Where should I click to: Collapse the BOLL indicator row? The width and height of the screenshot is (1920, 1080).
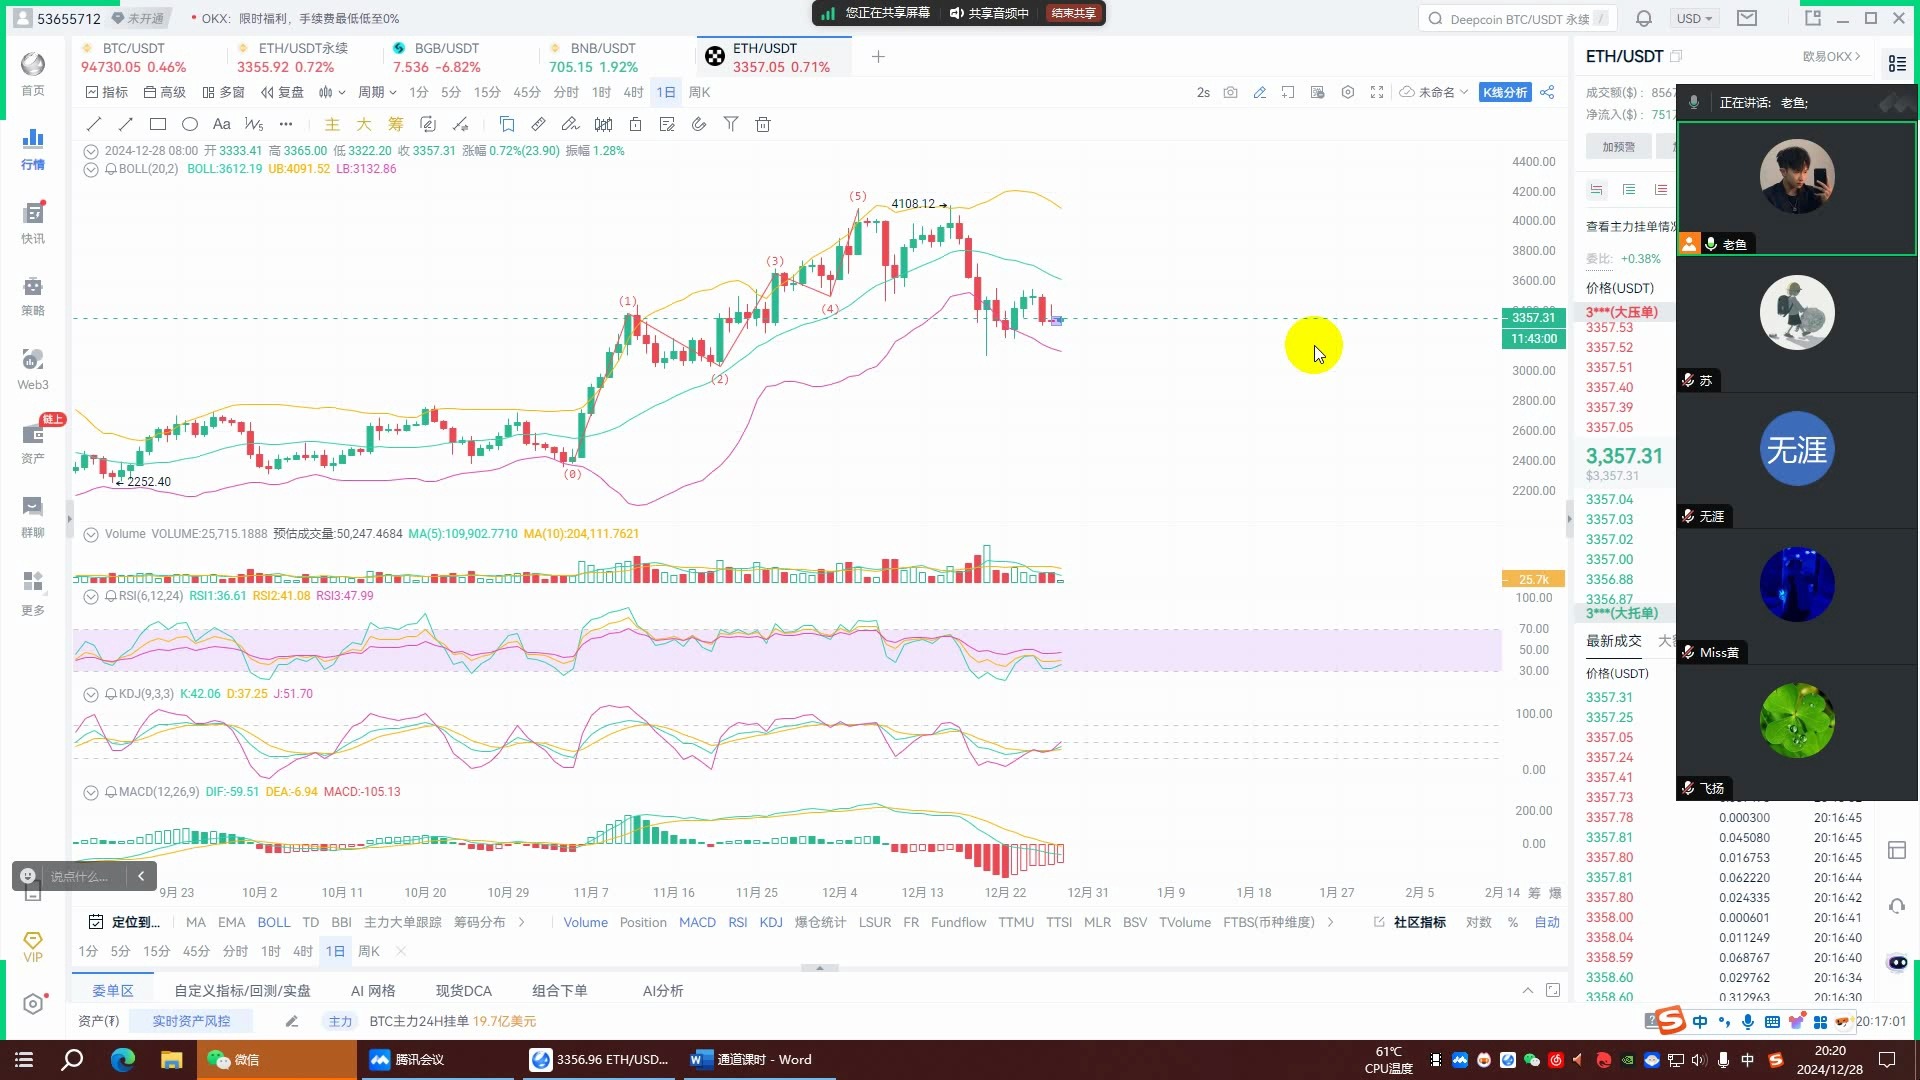click(x=91, y=170)
